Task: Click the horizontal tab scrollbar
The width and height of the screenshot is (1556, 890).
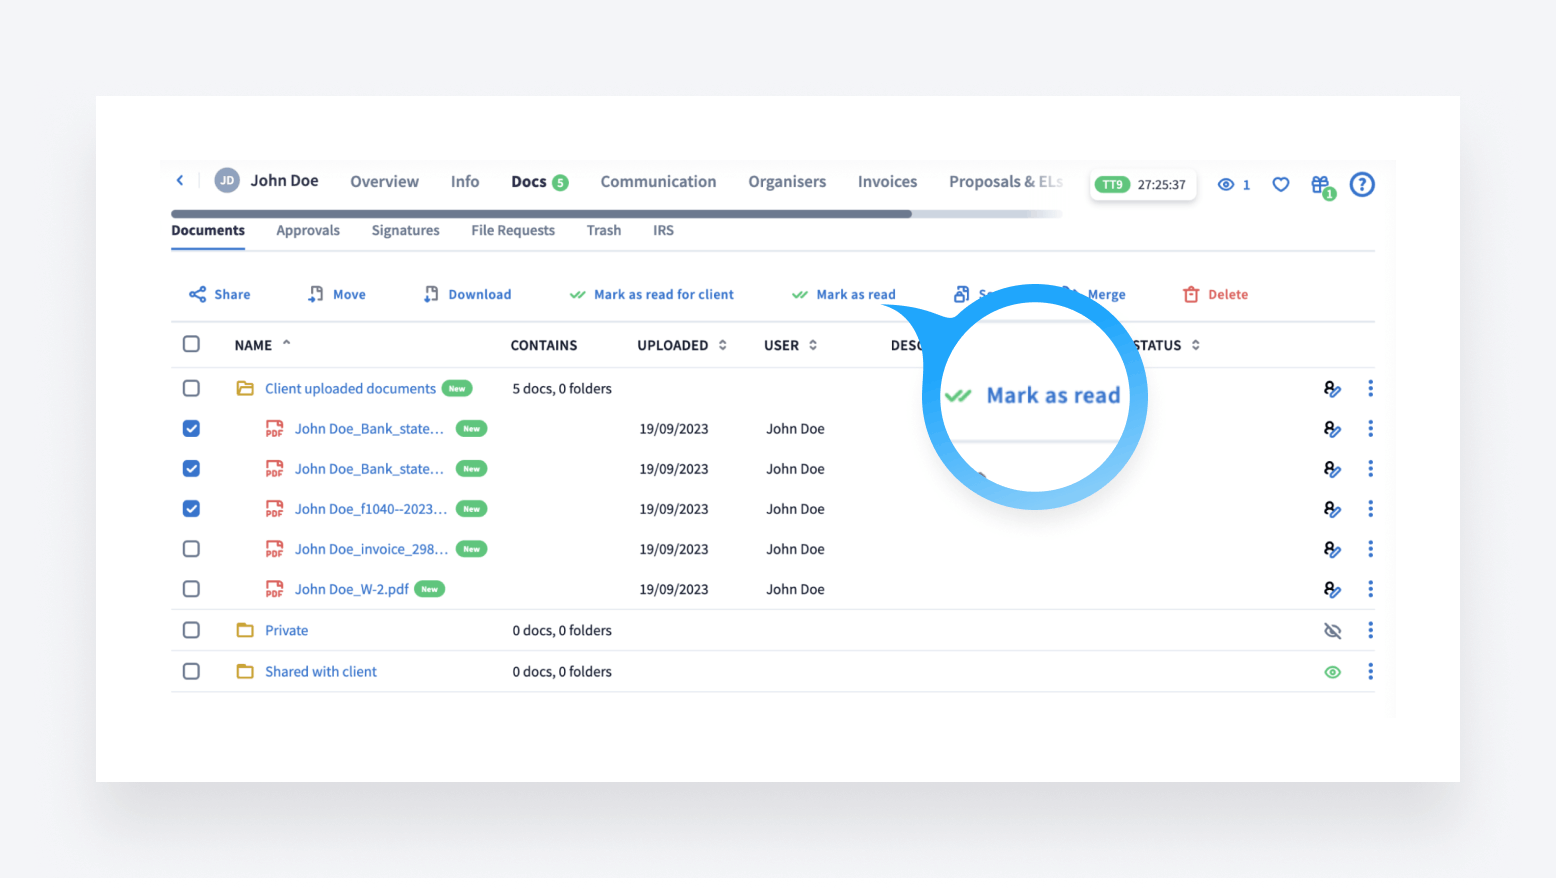Action: click(541, 213)
